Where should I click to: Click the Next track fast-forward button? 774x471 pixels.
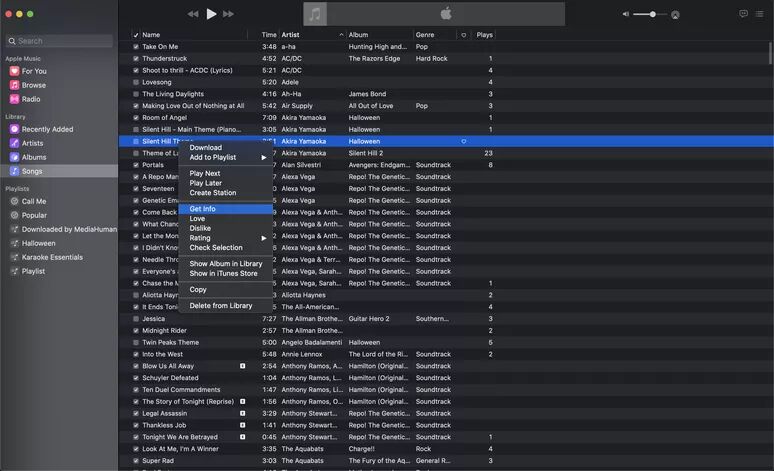228,14
